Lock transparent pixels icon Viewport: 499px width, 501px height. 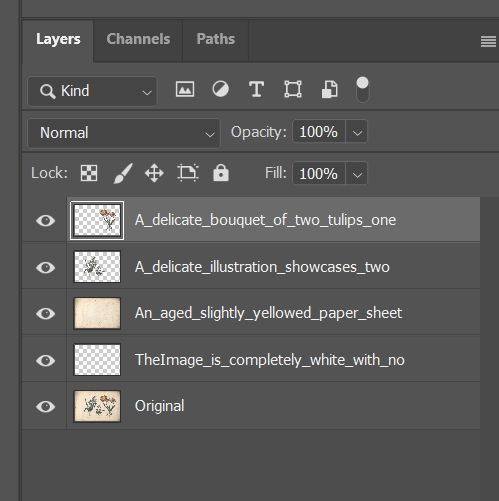point(89,173)
